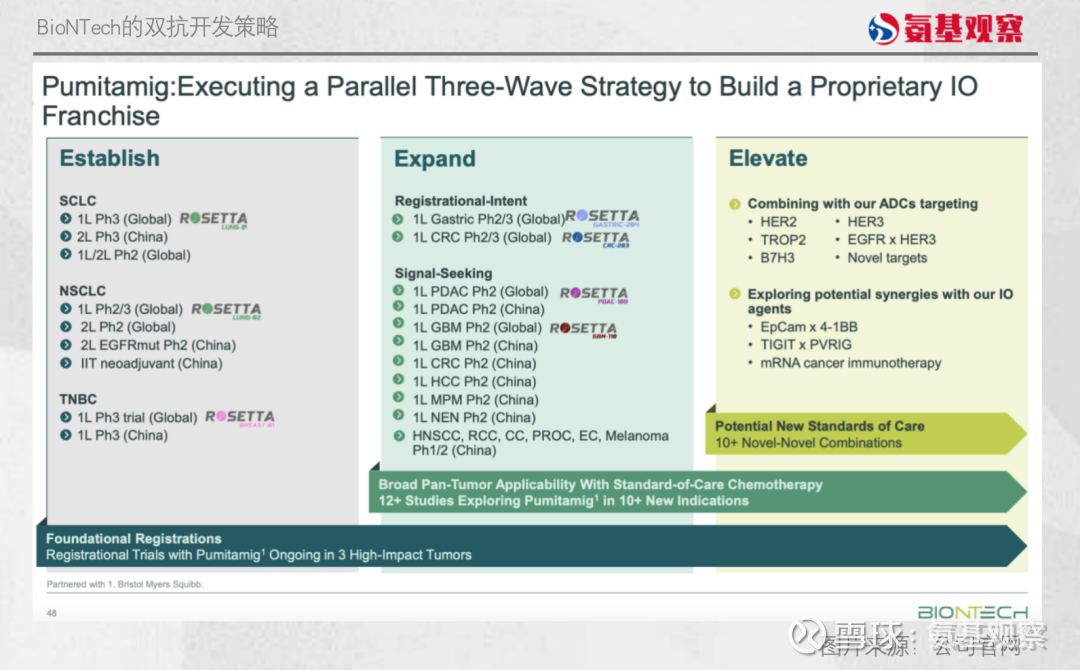
Task: Click the yellow bullet beside Combining with our ADCs
Action: coord(735,204)
